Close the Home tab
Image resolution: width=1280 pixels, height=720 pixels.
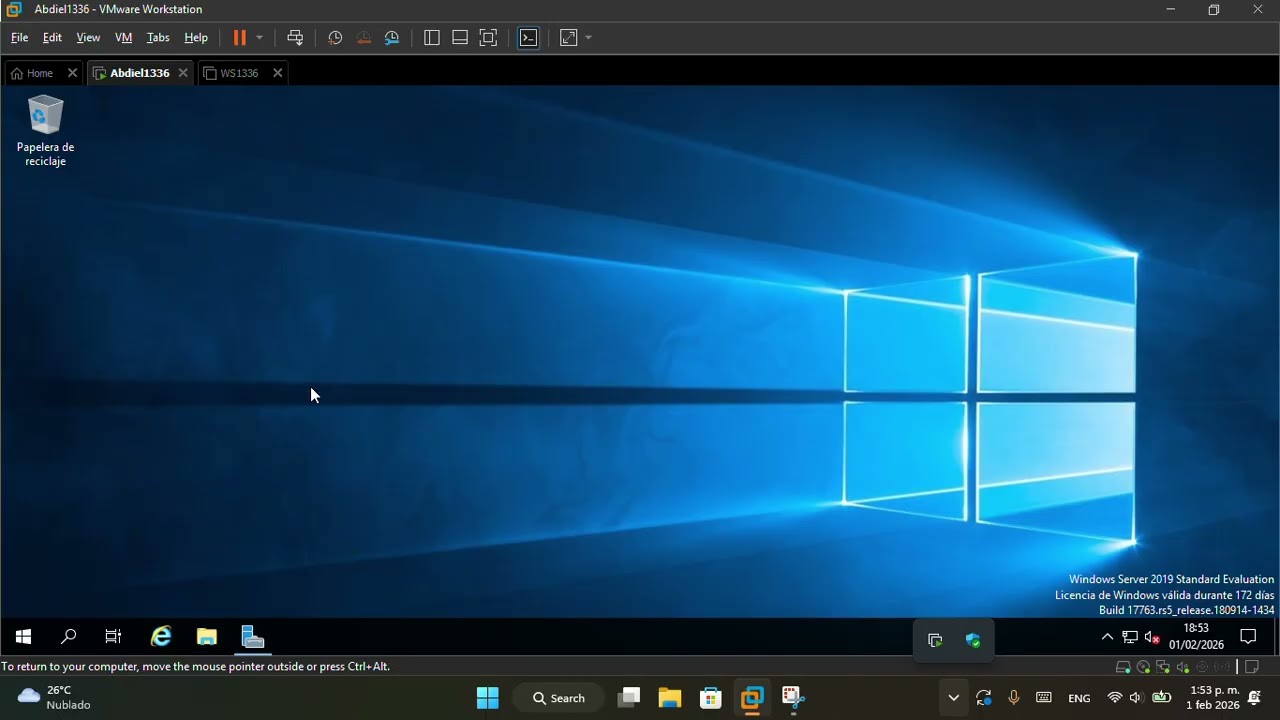(x=72, y=73)
